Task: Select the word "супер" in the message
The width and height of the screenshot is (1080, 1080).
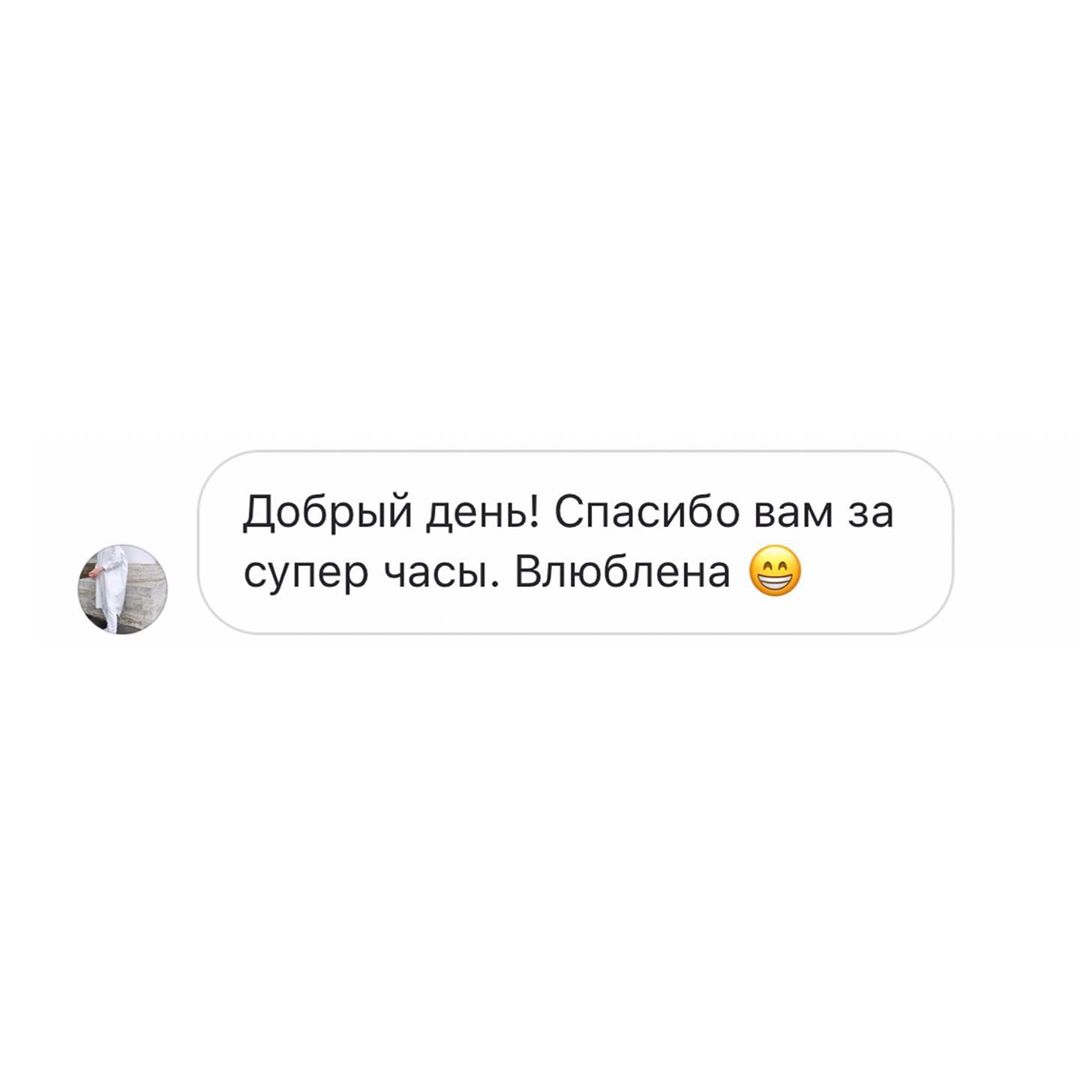Action: [306, 577]
